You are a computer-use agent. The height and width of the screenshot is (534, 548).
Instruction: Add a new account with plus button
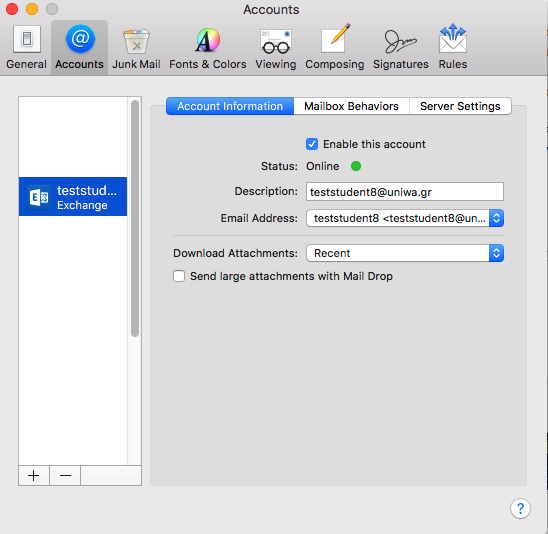(x=34, y=475)
